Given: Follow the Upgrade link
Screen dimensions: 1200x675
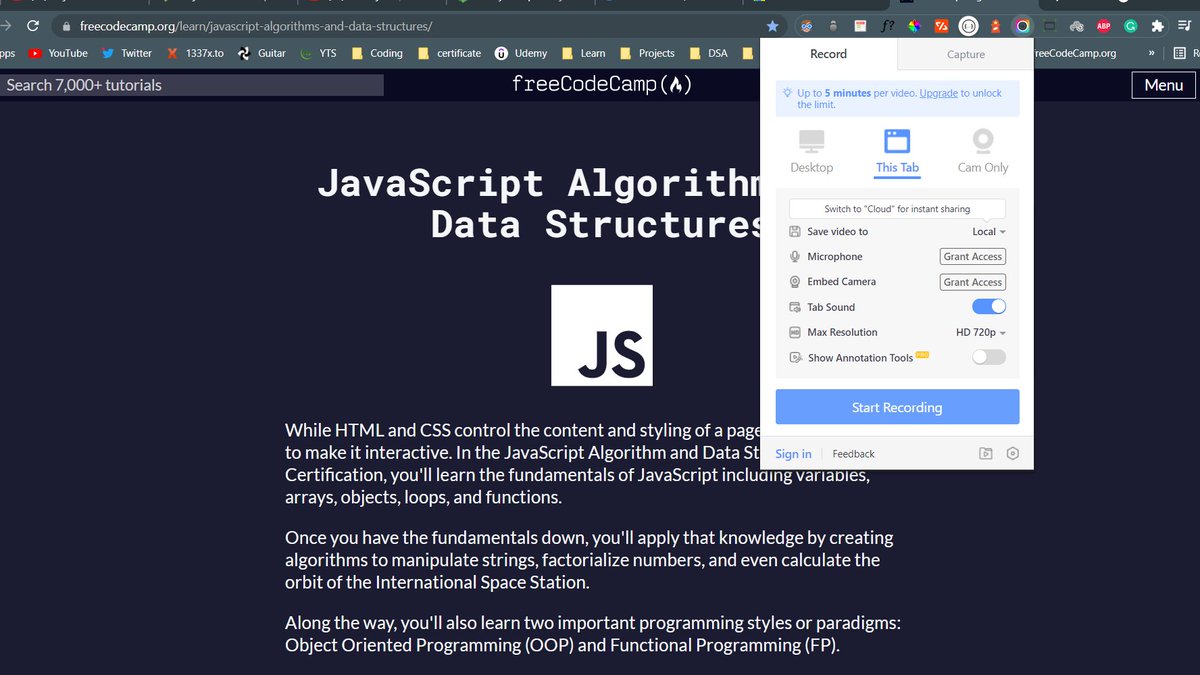Looking at the screenshot, I should pyautogui.click(x=938, y=93).
